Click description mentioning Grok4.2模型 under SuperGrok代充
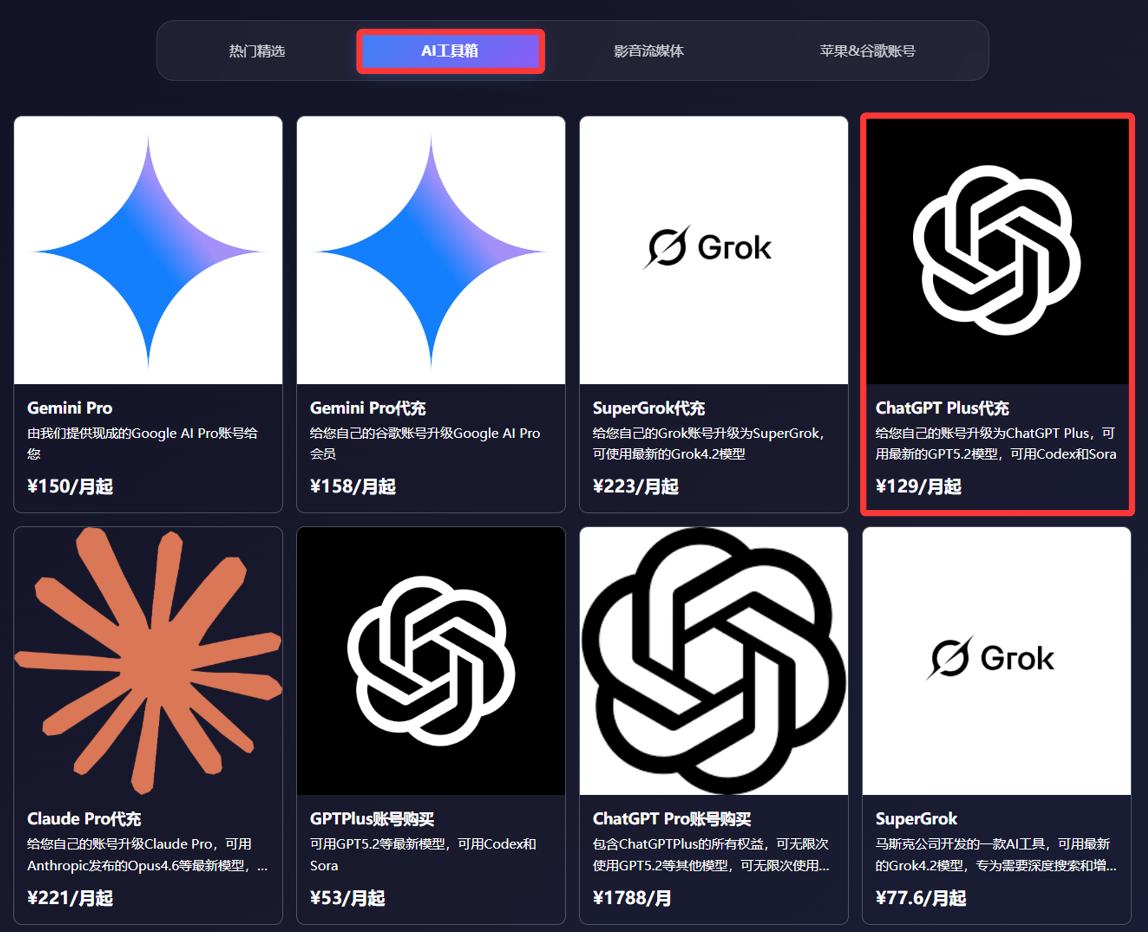The image size is (1148, 932). pos(709,444)
